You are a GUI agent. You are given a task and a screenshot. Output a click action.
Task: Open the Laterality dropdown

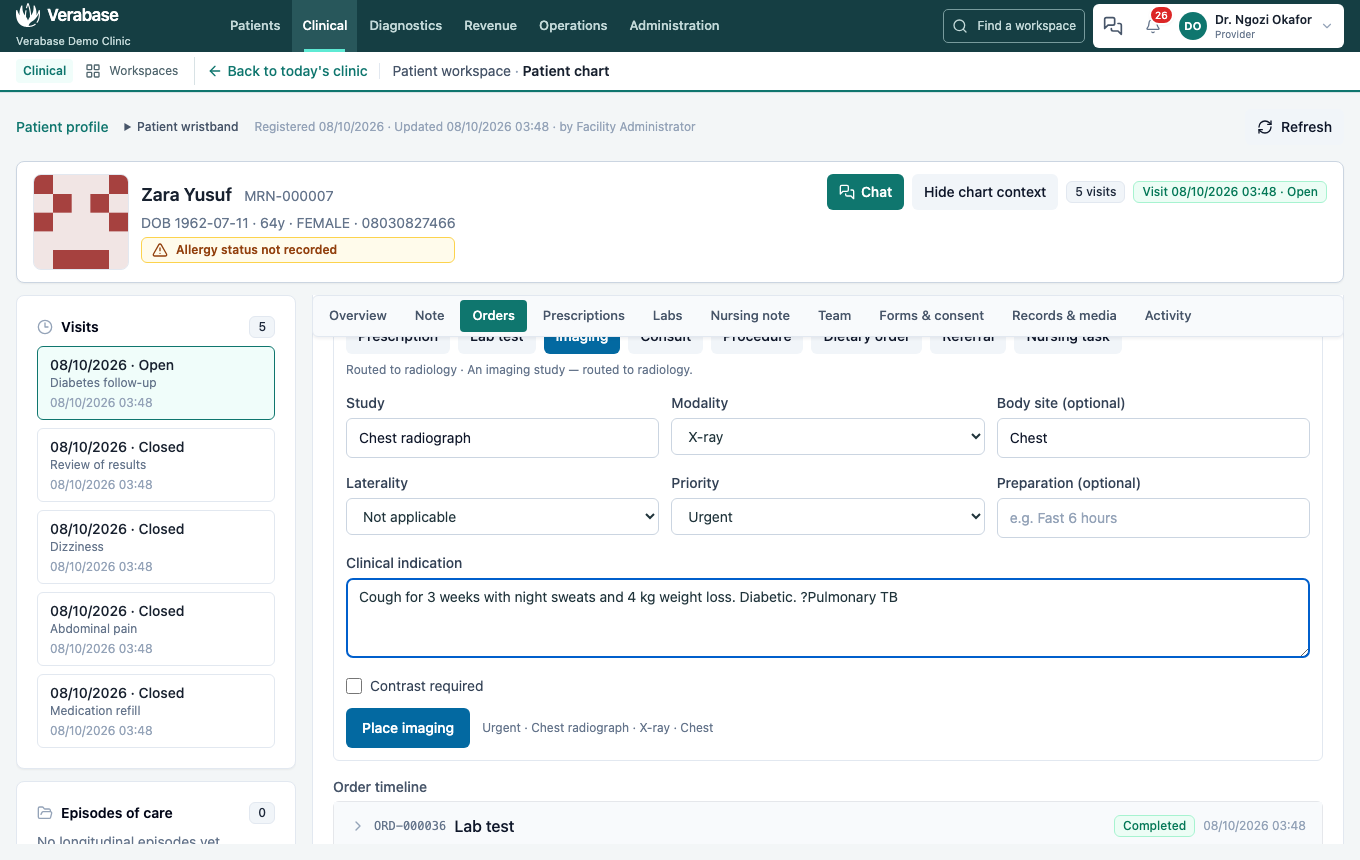point(502,517)
